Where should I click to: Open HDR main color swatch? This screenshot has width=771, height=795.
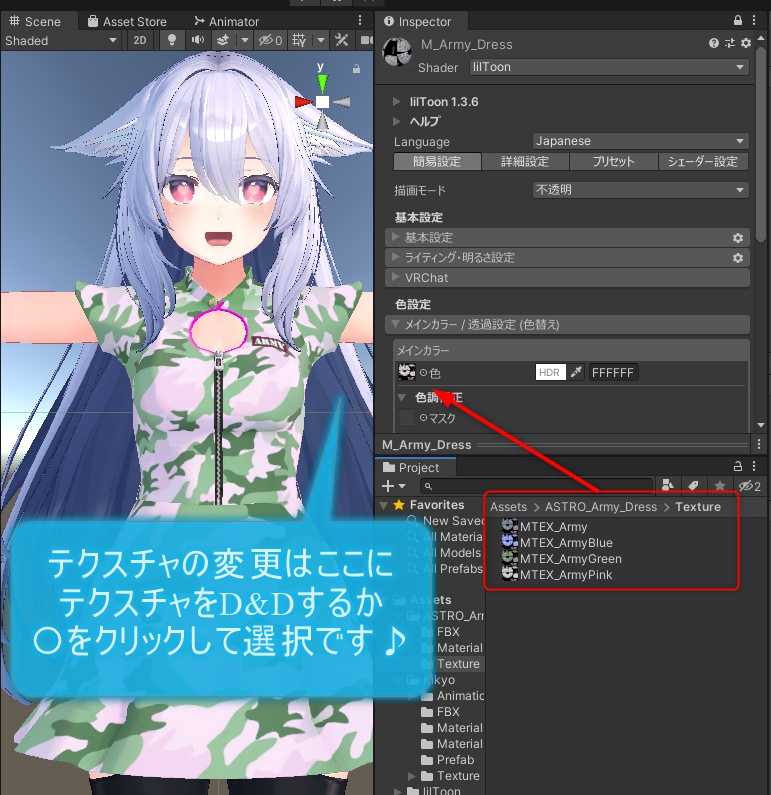[550, 373]
